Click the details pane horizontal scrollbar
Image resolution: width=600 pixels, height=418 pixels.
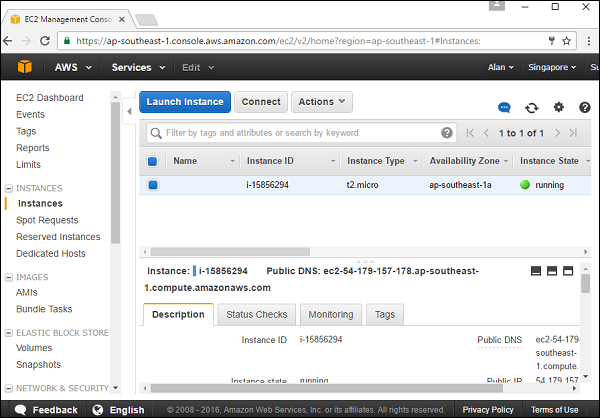[x=326, y=388]
